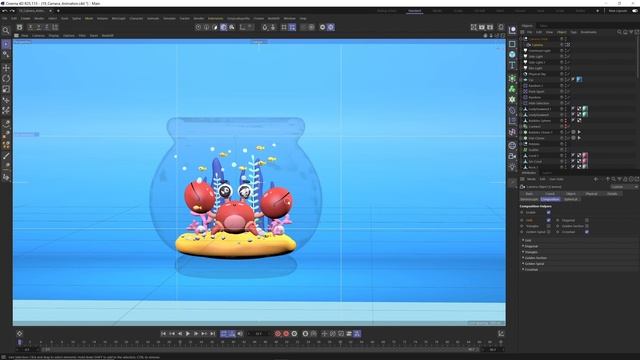Click the red Record Active Objects button
The width and height of the screenshot is (640, 360).
278,334
